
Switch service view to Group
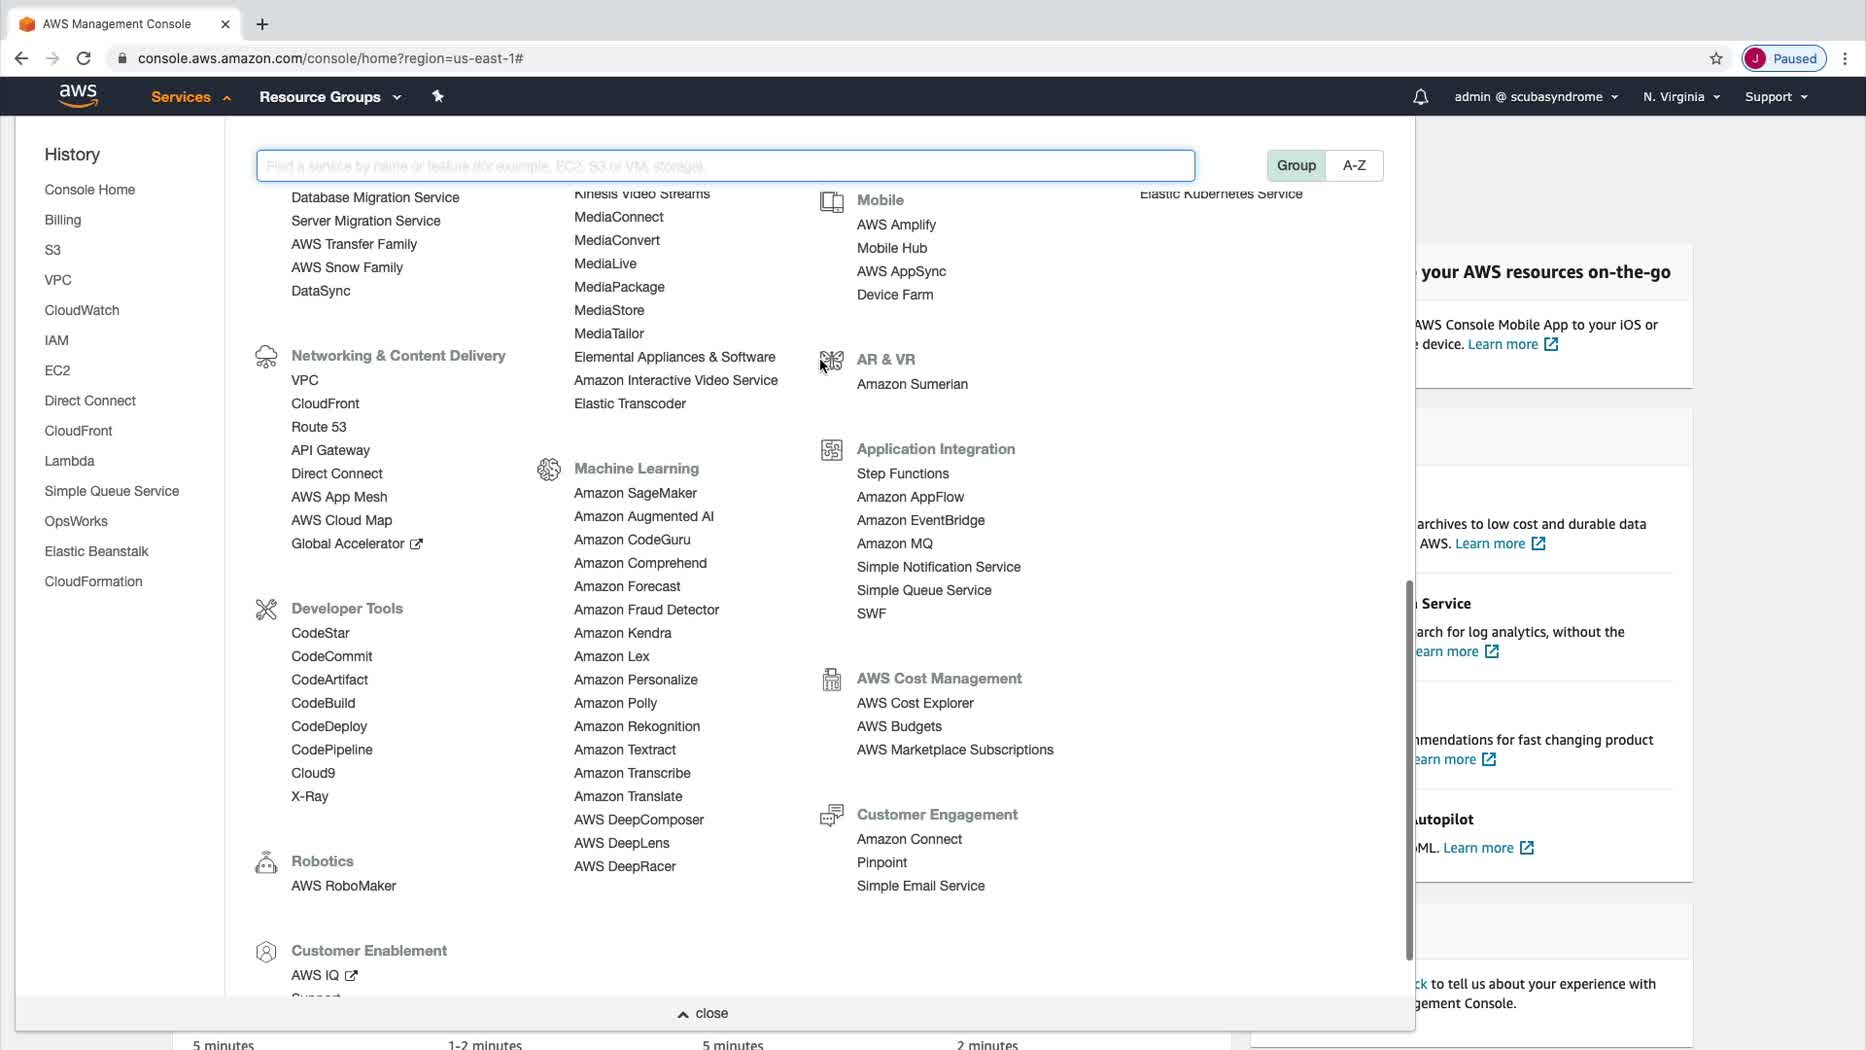1296,166
